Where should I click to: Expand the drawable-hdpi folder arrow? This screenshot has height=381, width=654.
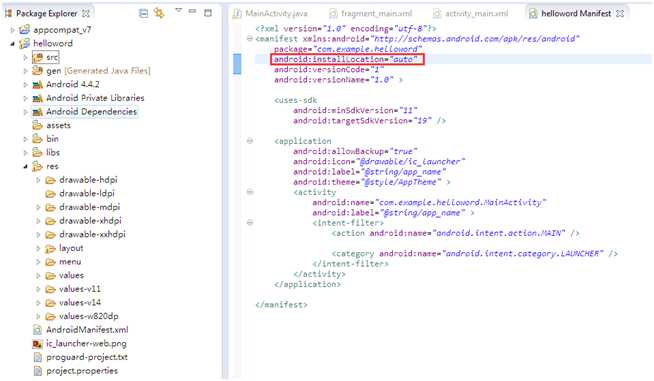click(38, 180)
